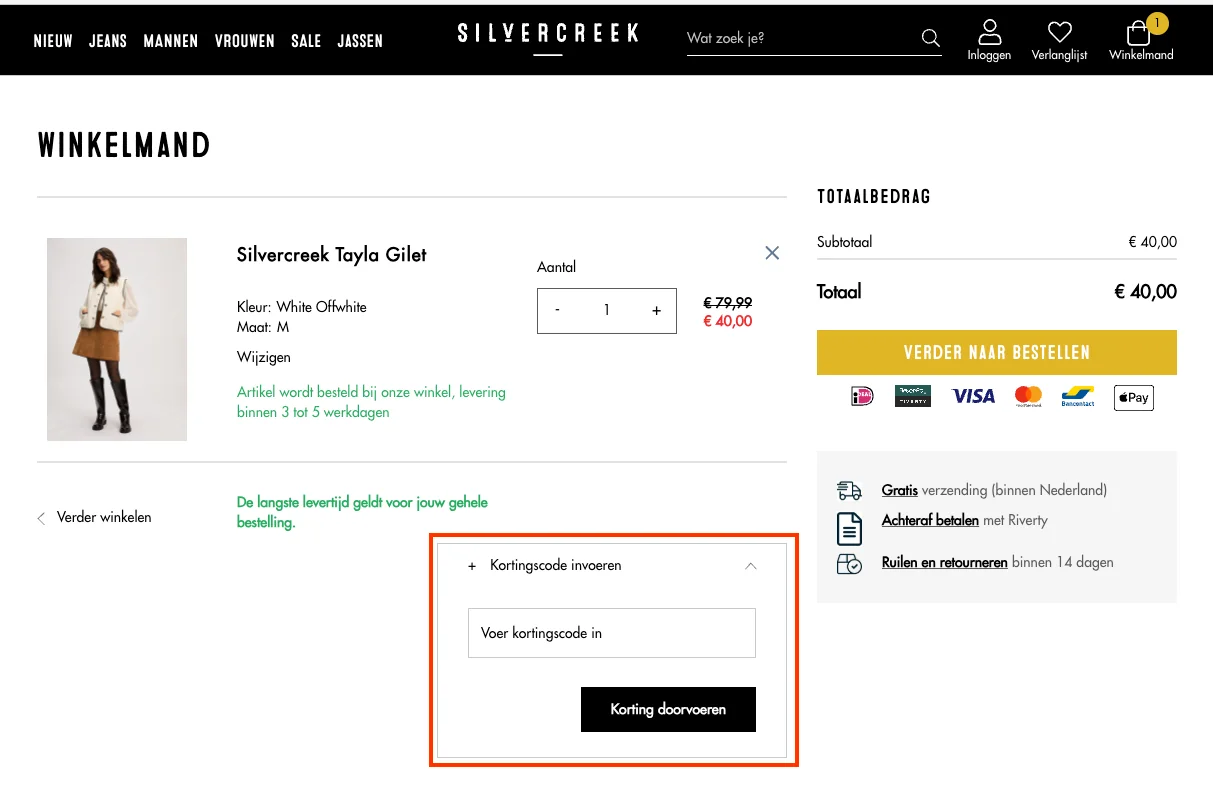This screenshot has height=808, width=1213.
Task: Collapse the Kortingscode invoeren section
Action: click(x=750, y=566)
